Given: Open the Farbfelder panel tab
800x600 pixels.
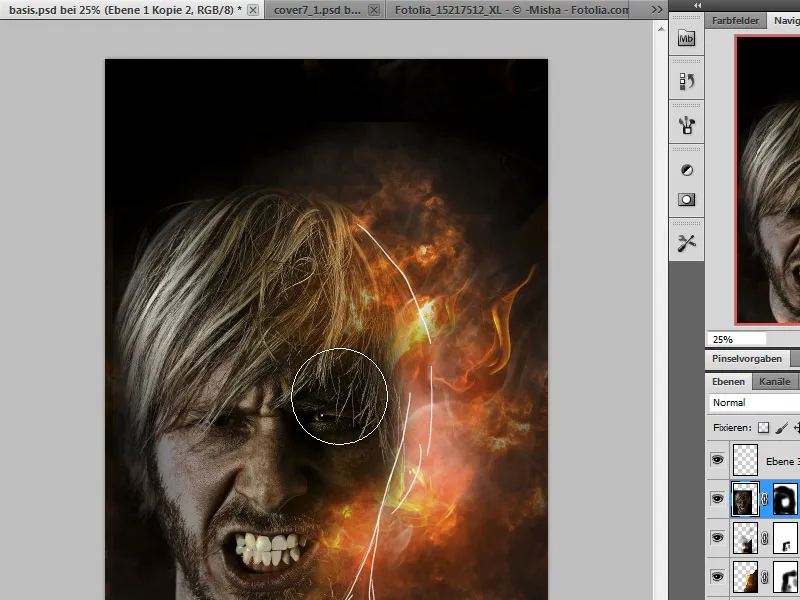Looking at the screenshot, I should click(x=735, y=21).
